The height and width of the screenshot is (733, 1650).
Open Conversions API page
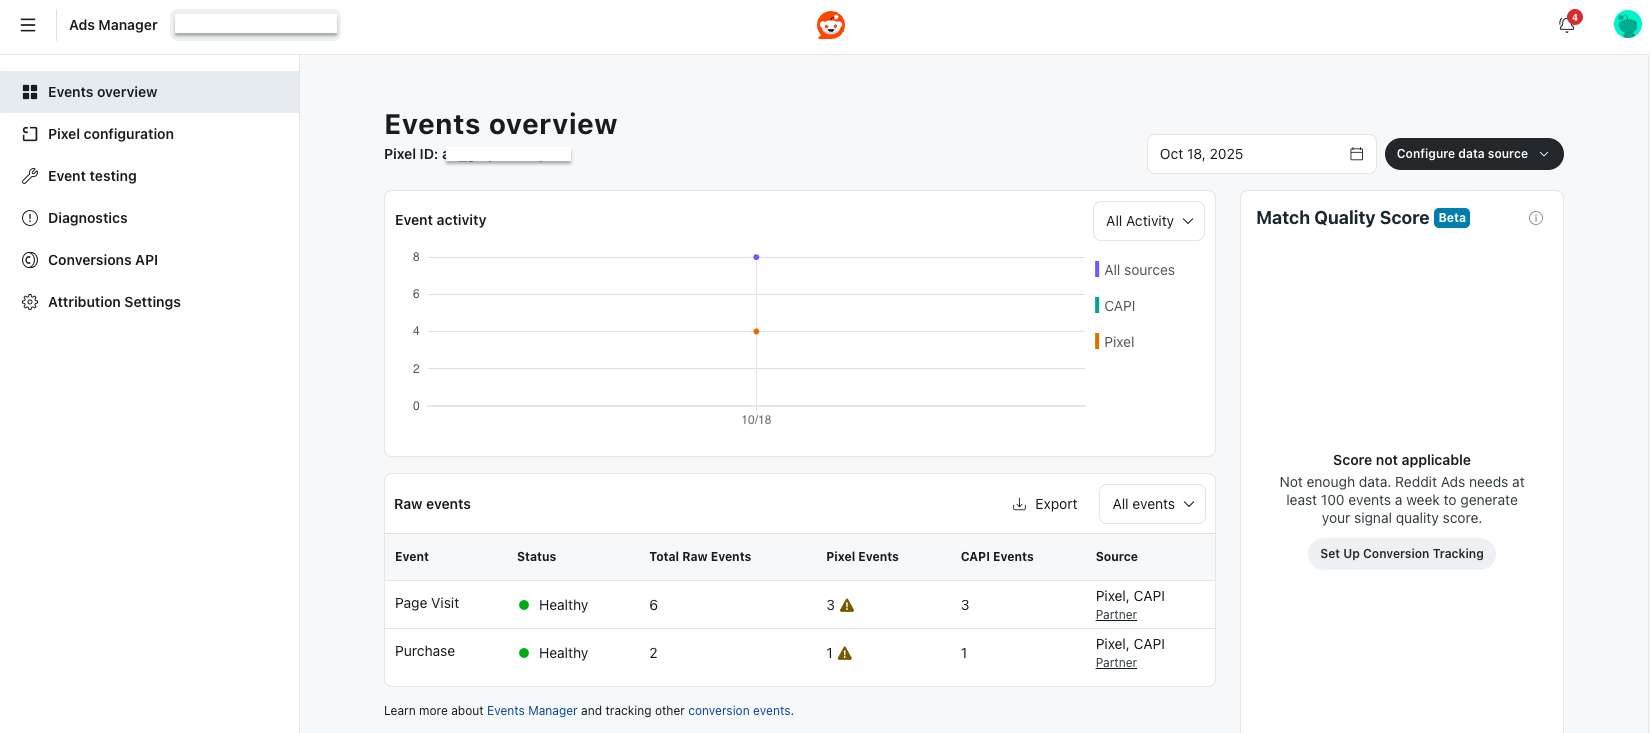tap(149, 260)
